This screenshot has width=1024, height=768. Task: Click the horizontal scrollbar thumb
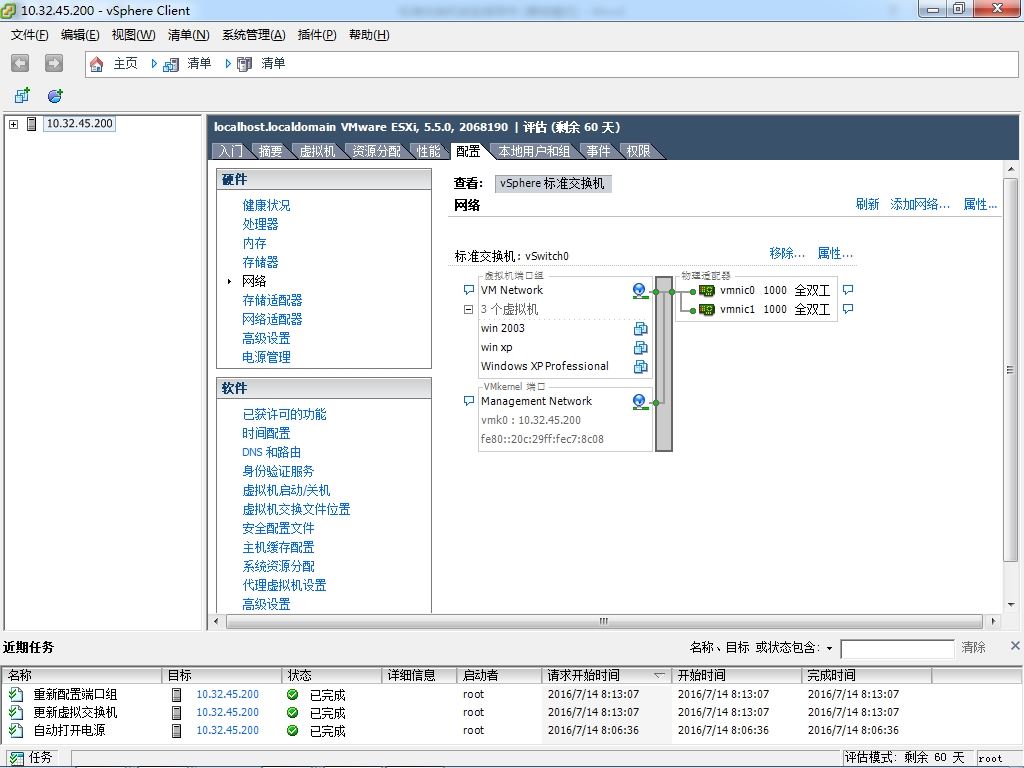[604, 621]
